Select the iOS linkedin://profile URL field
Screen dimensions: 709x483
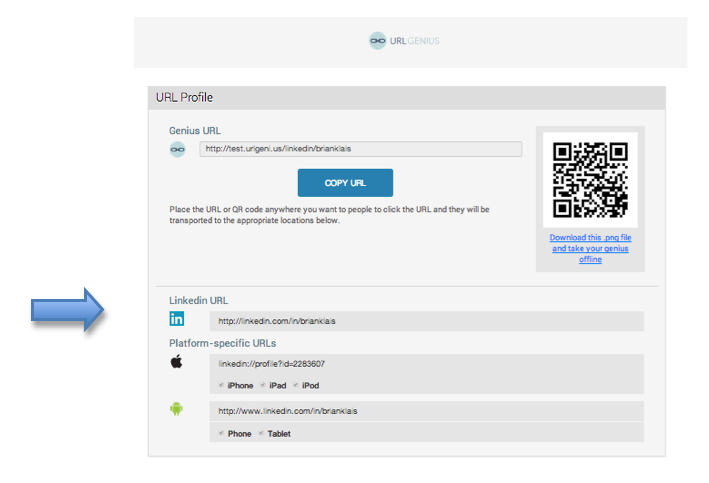pos(426,364)
